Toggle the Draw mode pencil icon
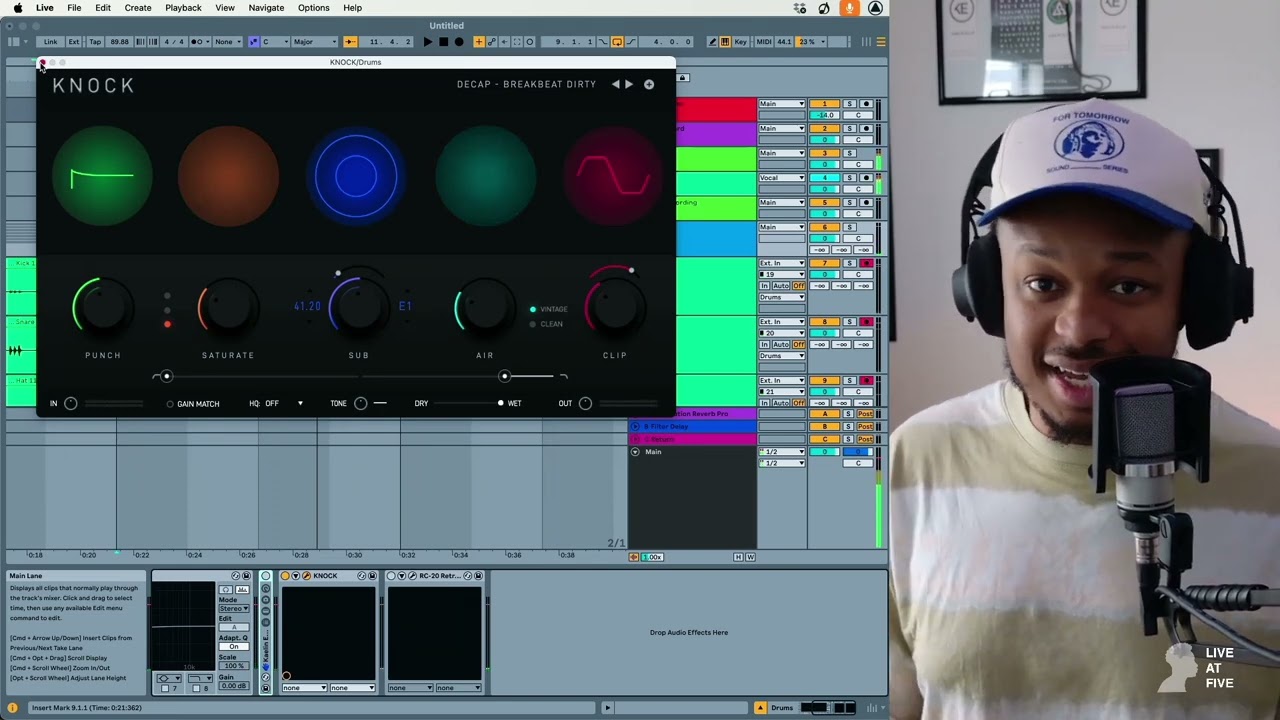Viewport: 1280px width, 720px height. [712, 42]
